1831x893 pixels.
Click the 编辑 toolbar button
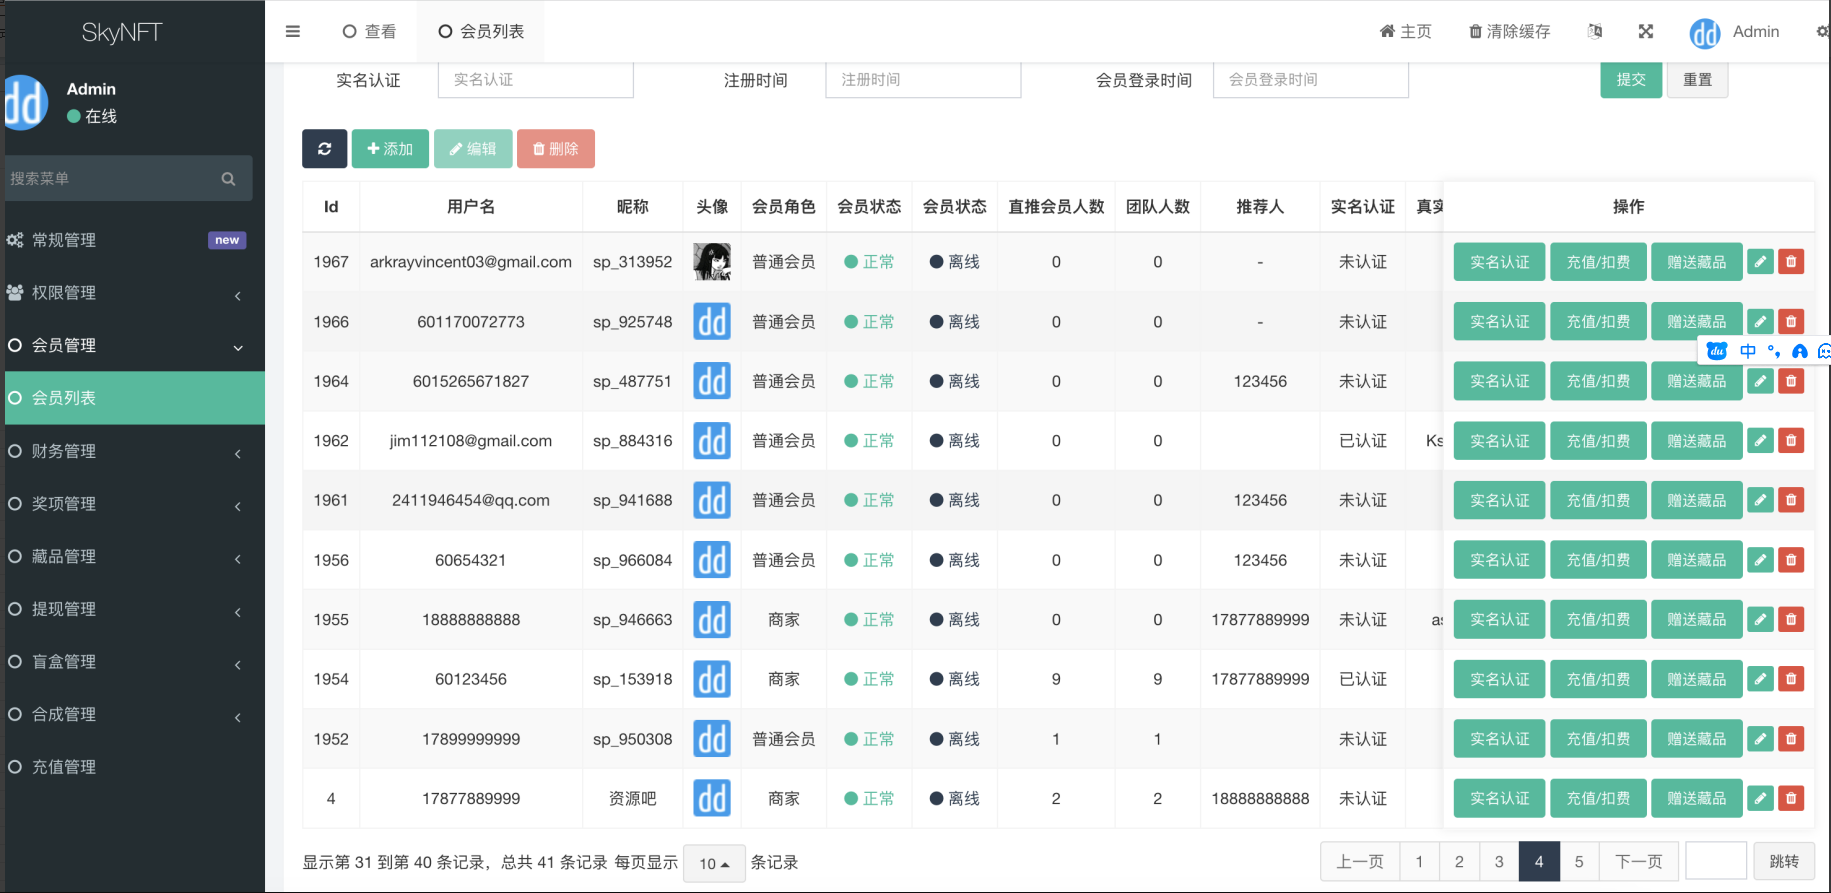pos(473,149)
